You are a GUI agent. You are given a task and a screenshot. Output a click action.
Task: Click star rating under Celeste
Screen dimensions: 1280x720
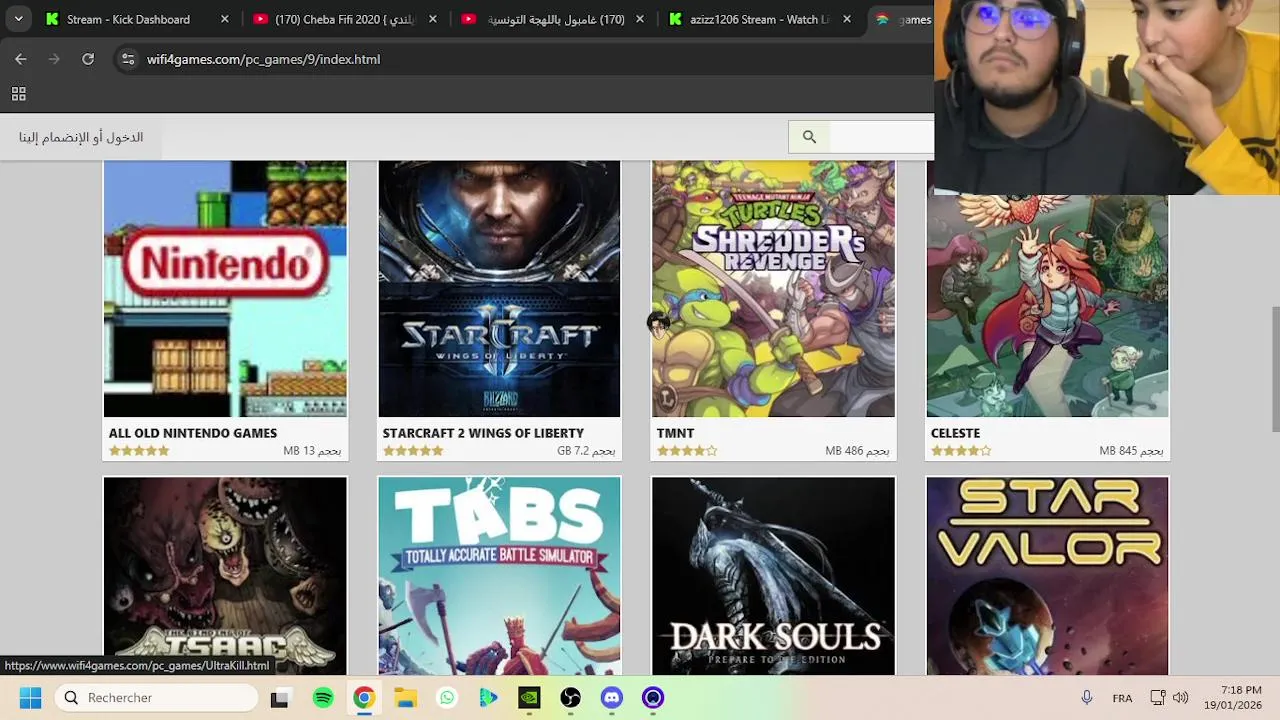(x=961, y=451)
